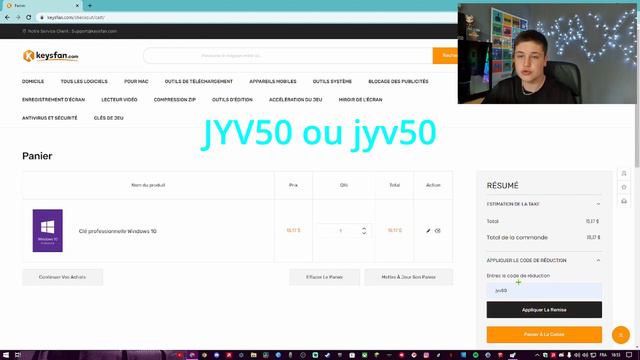
Task: Open a new browser tab with plus
Action: point(90,6)
